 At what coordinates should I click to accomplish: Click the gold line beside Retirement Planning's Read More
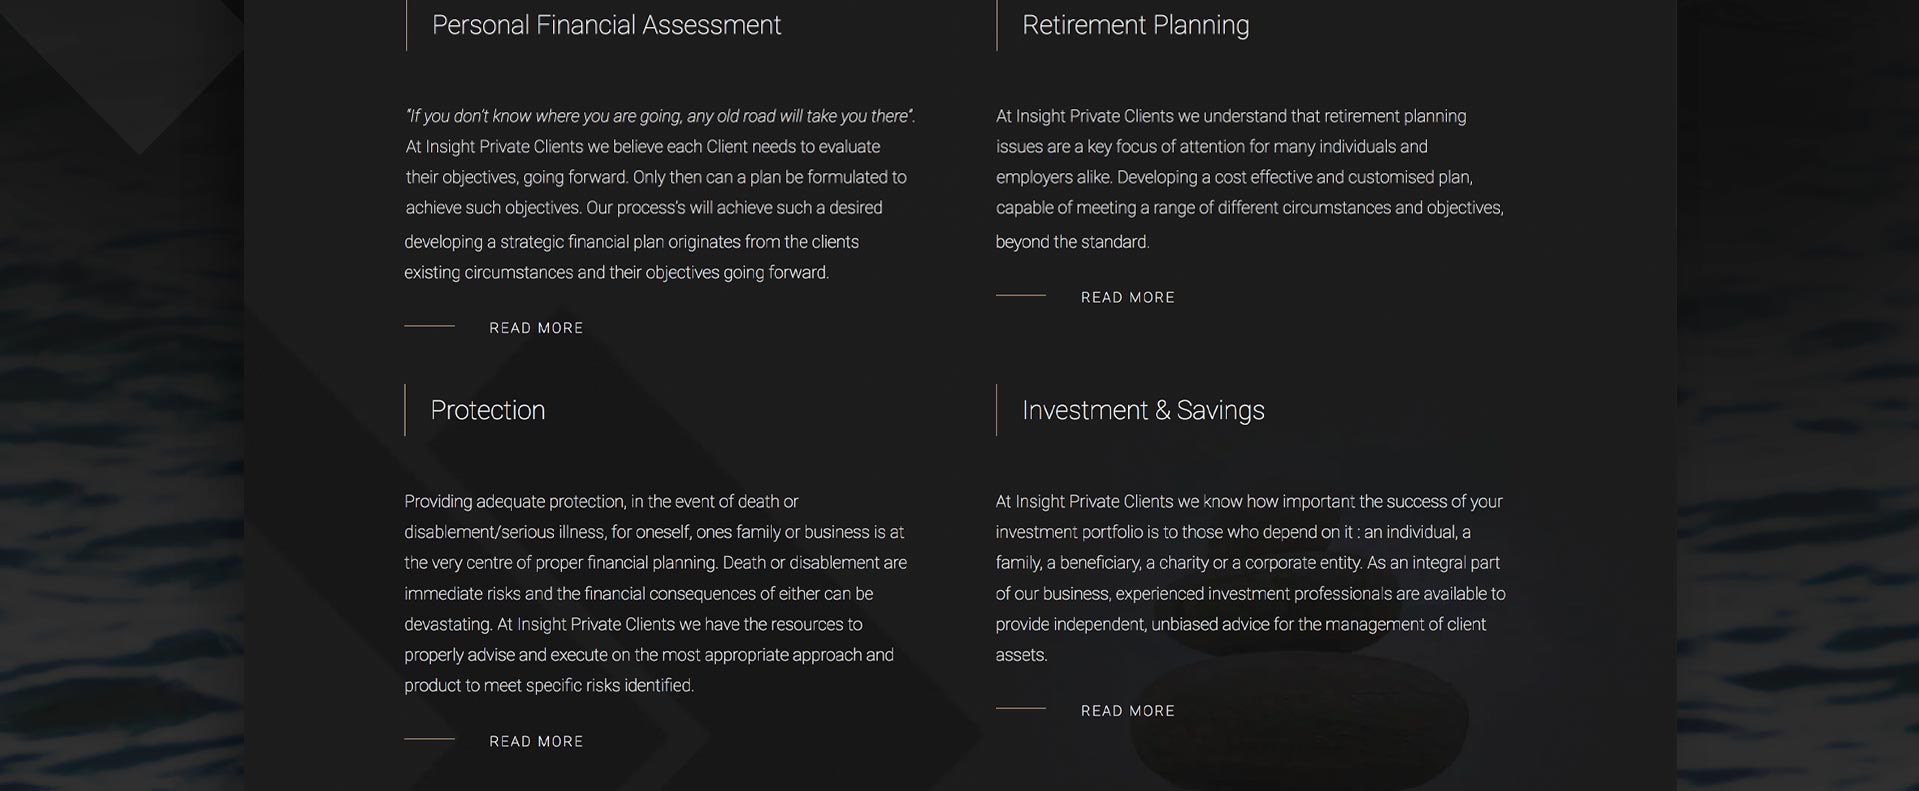click(1020, 295)
